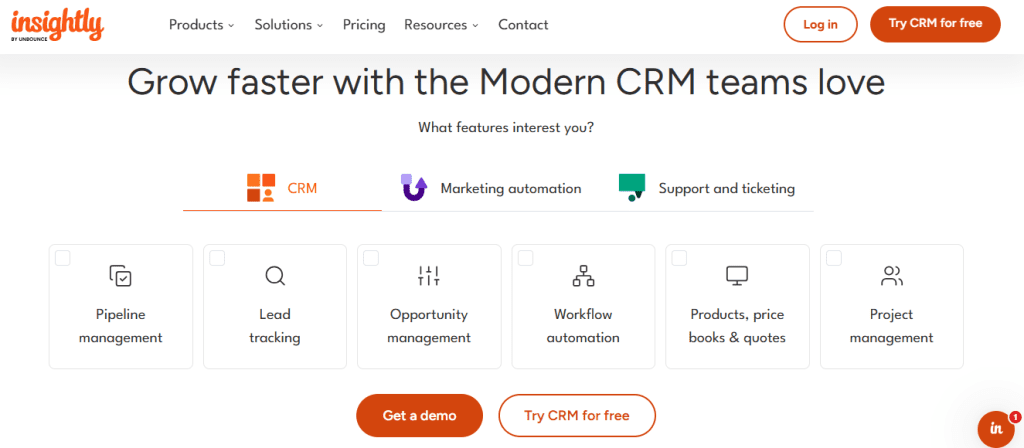Click the Project management people icon

(x=891, y=276)
